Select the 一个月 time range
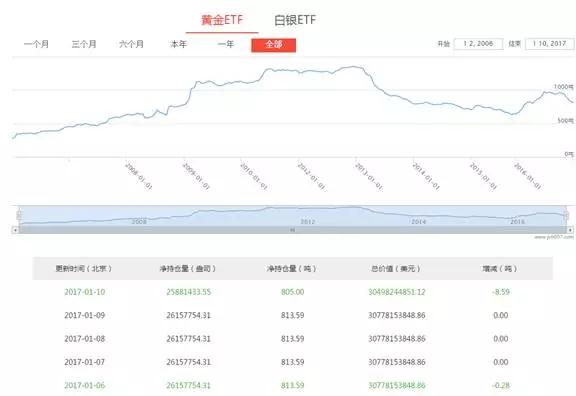 click(36, 44)
